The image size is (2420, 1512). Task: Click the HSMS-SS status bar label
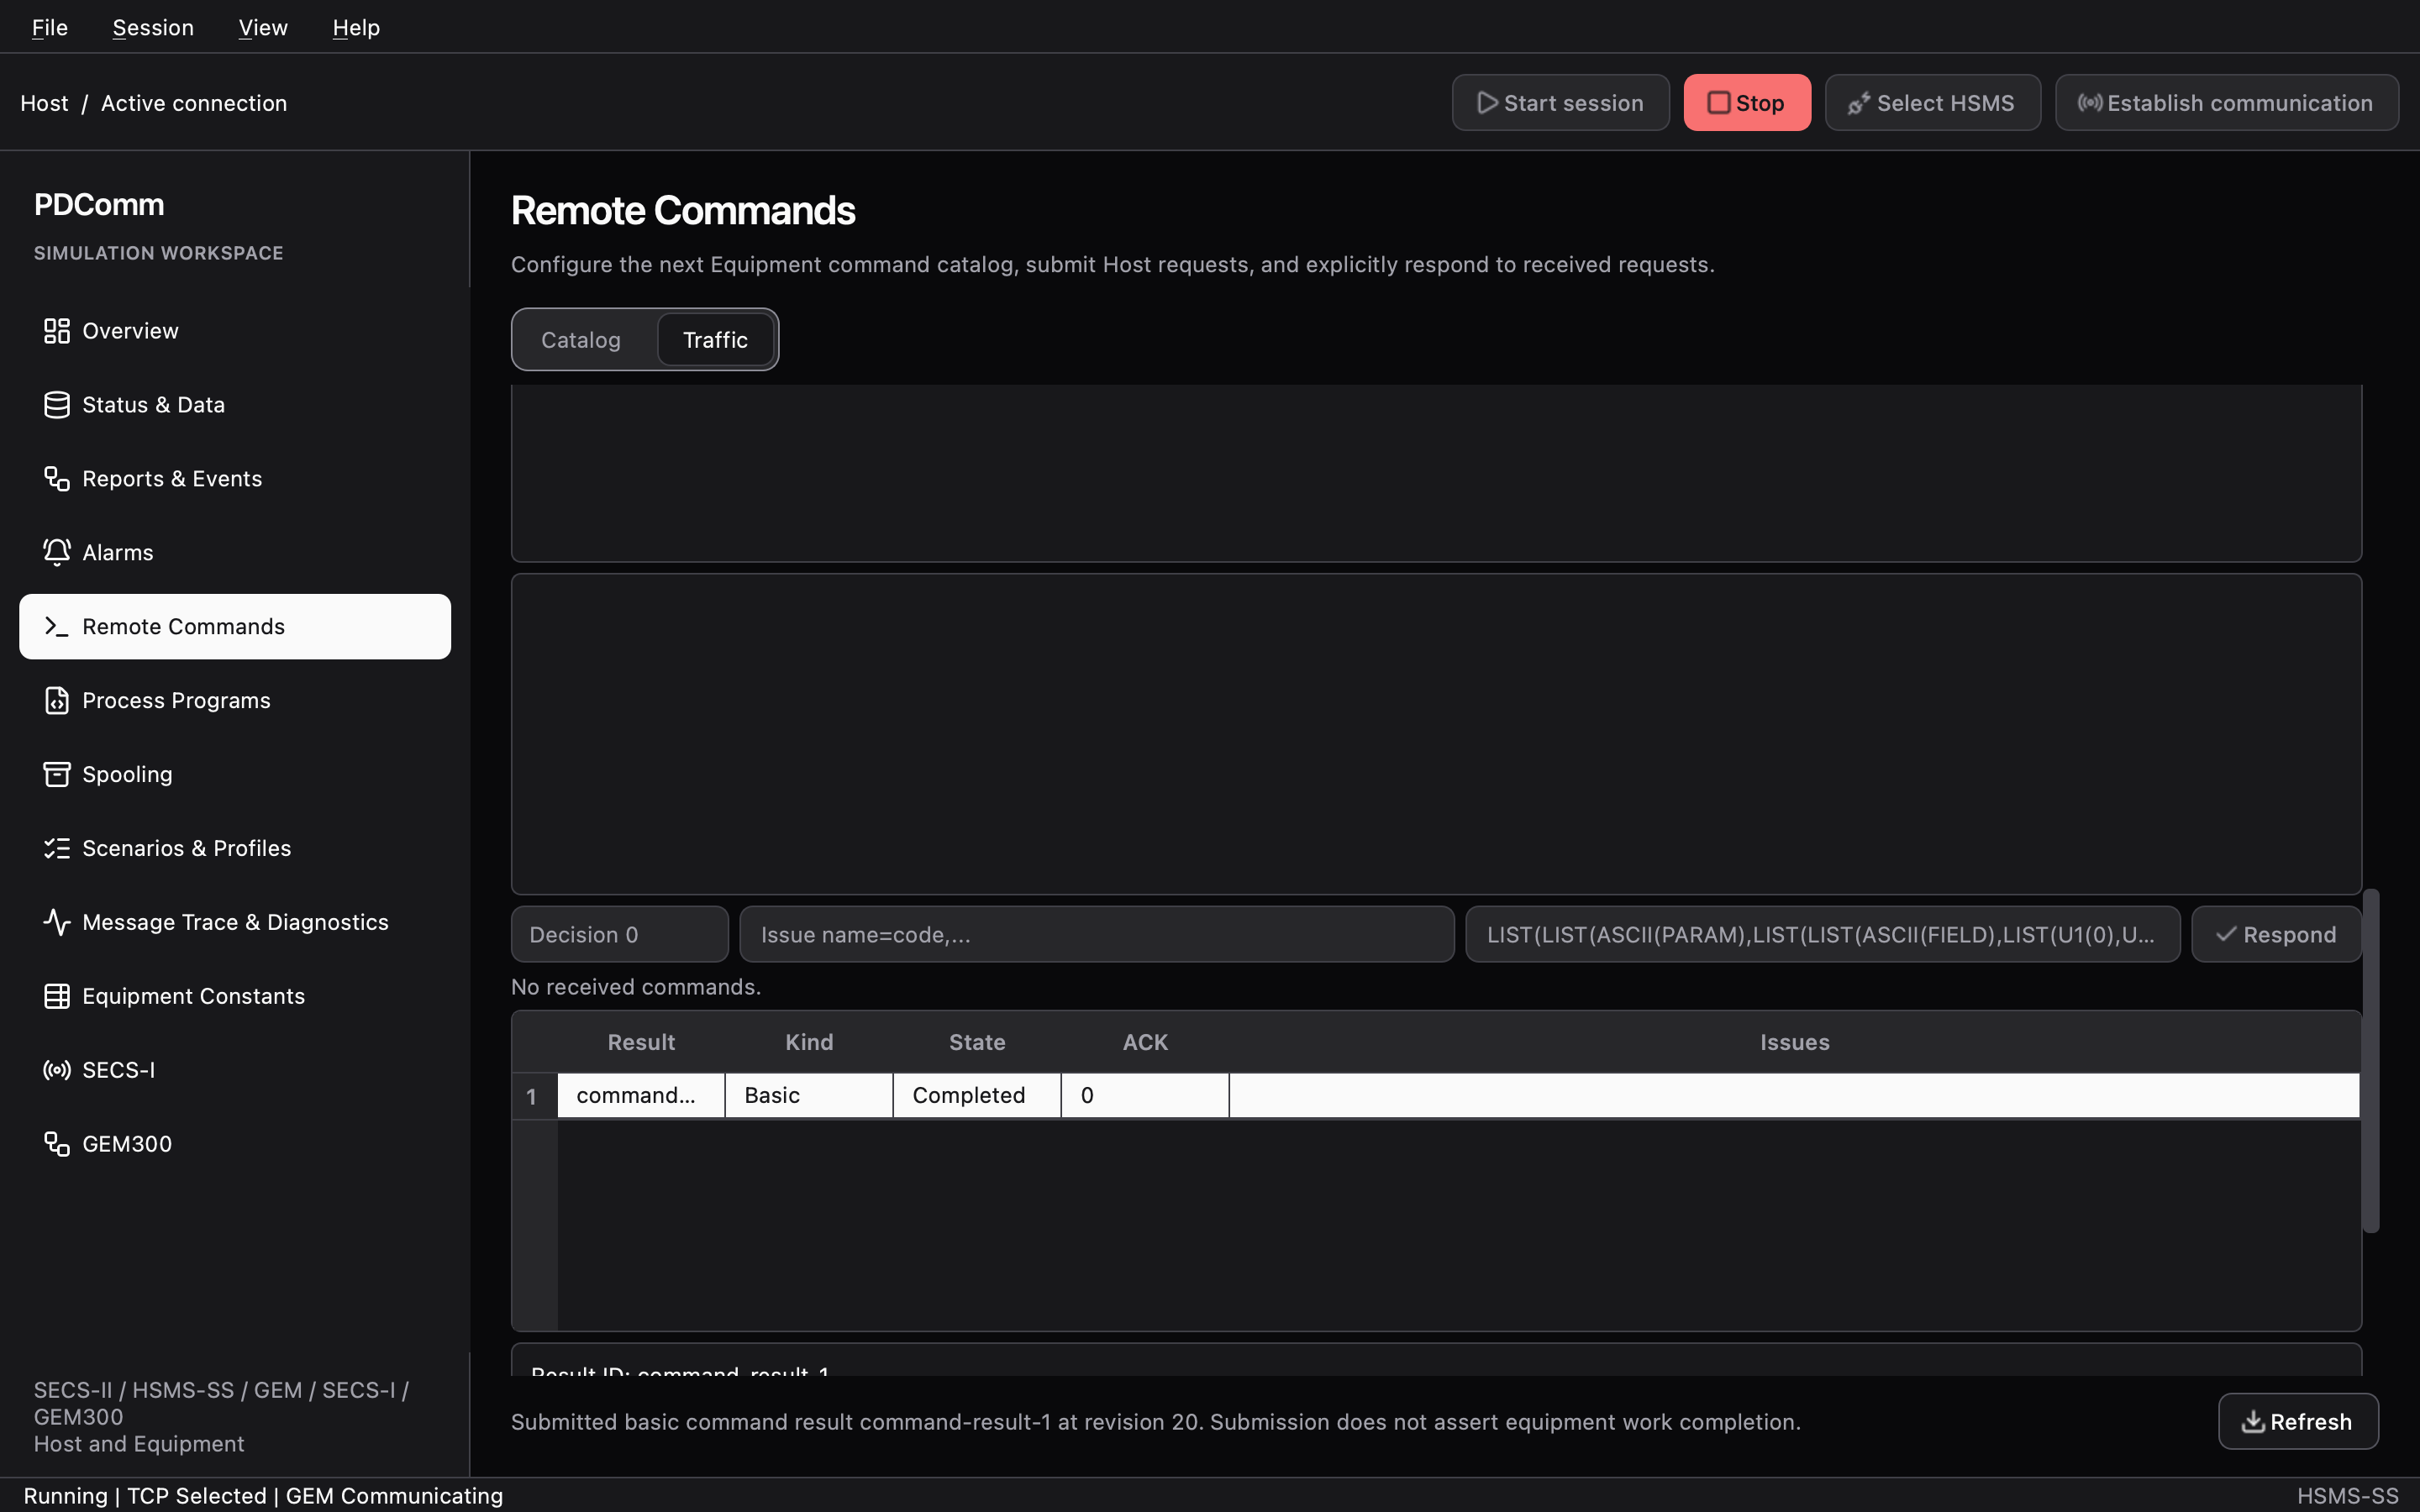2347,1496
